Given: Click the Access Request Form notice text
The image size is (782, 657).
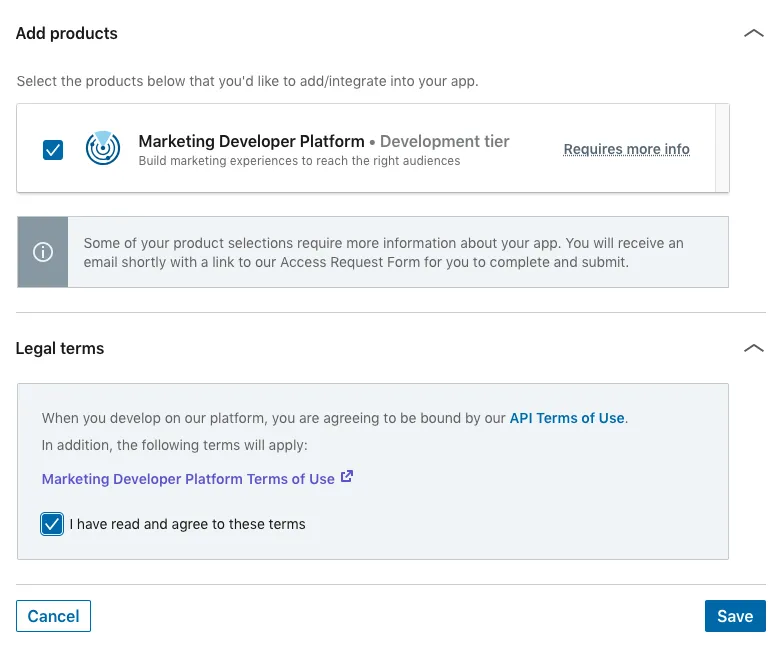Looking at the screenshot, I should 384,253.
